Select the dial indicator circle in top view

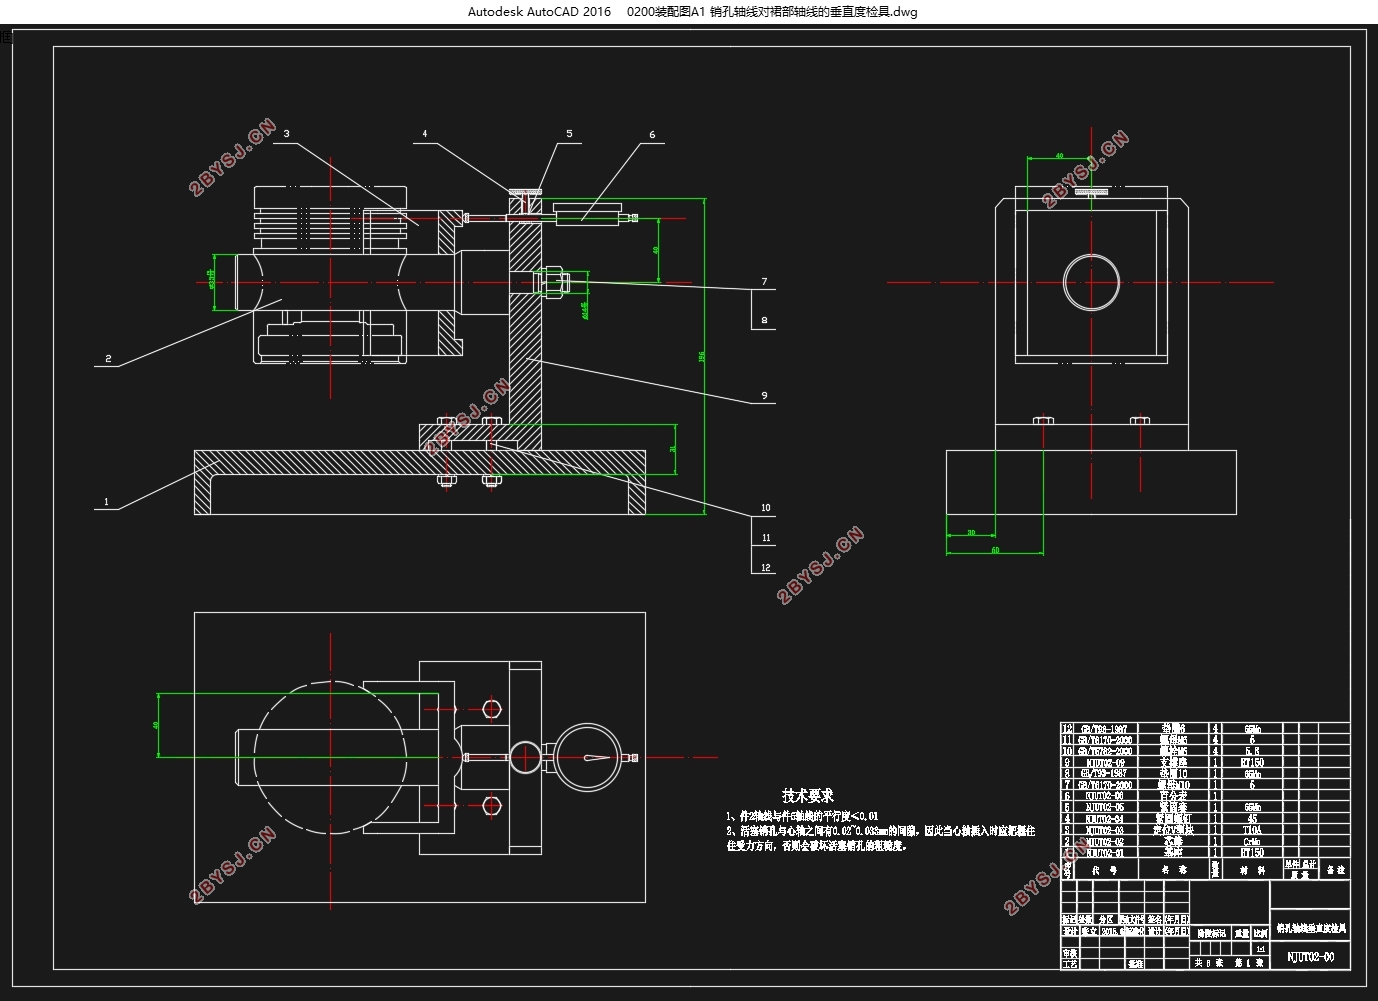pos(588,759)
